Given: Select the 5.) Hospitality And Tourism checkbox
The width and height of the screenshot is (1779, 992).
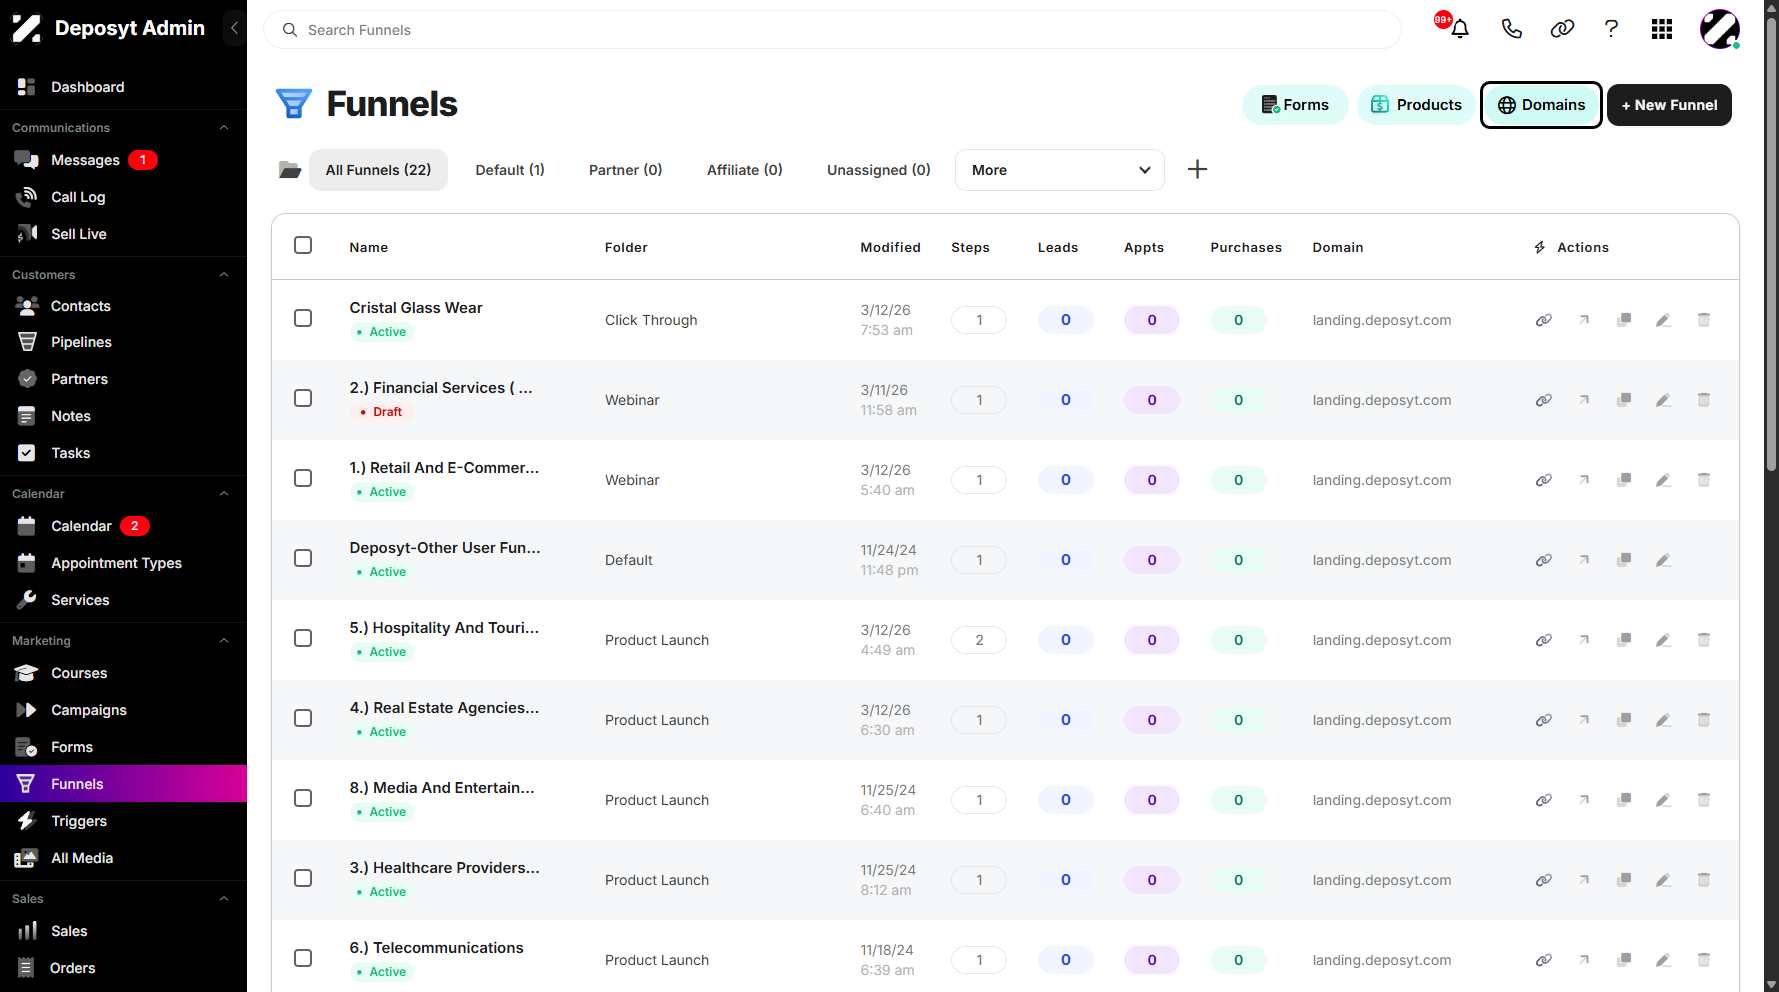Looking at the screenshot, I should point(303,638).
